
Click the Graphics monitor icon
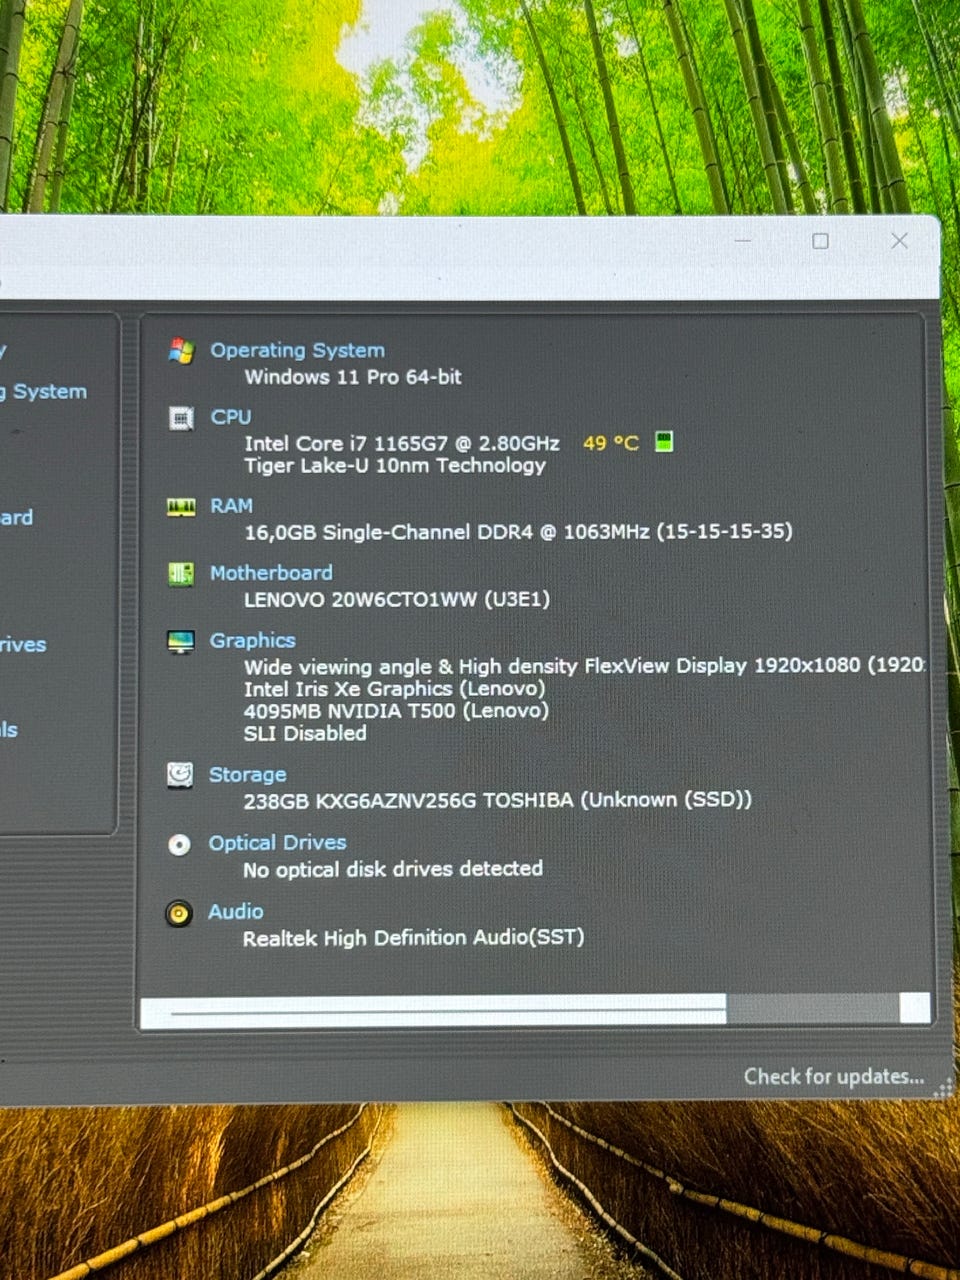tap(181, 642)
